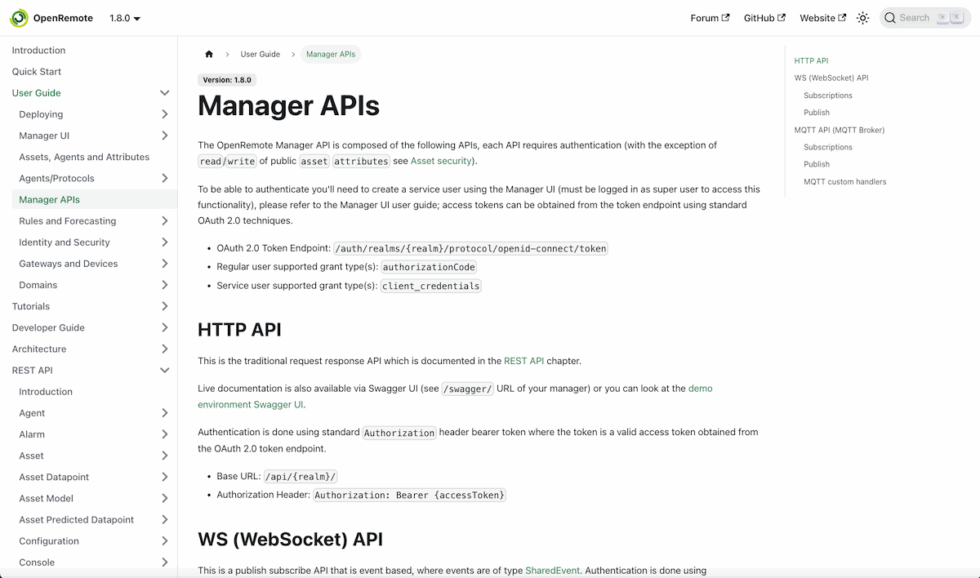Click inside the search input field
The image size is (980, 578).
920,17
